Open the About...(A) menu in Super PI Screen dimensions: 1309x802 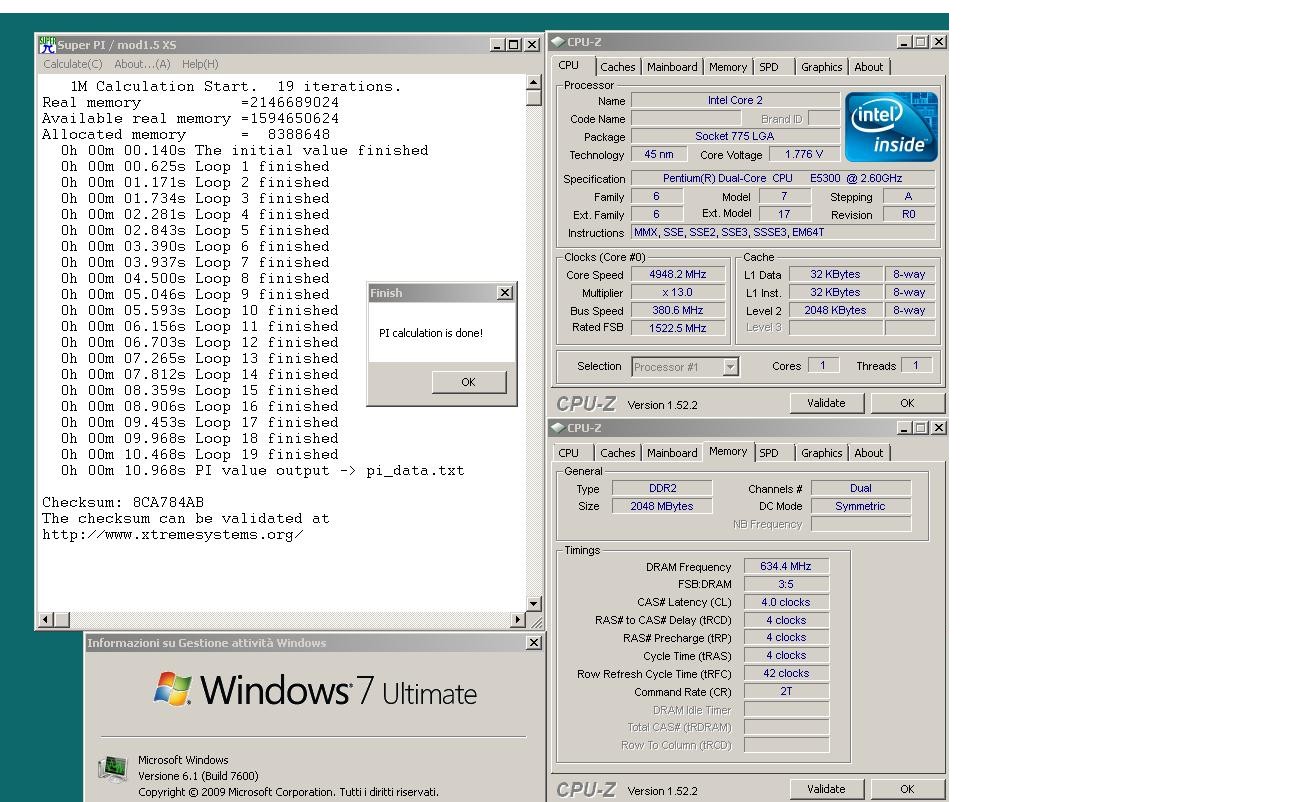(x=142, y=64)
